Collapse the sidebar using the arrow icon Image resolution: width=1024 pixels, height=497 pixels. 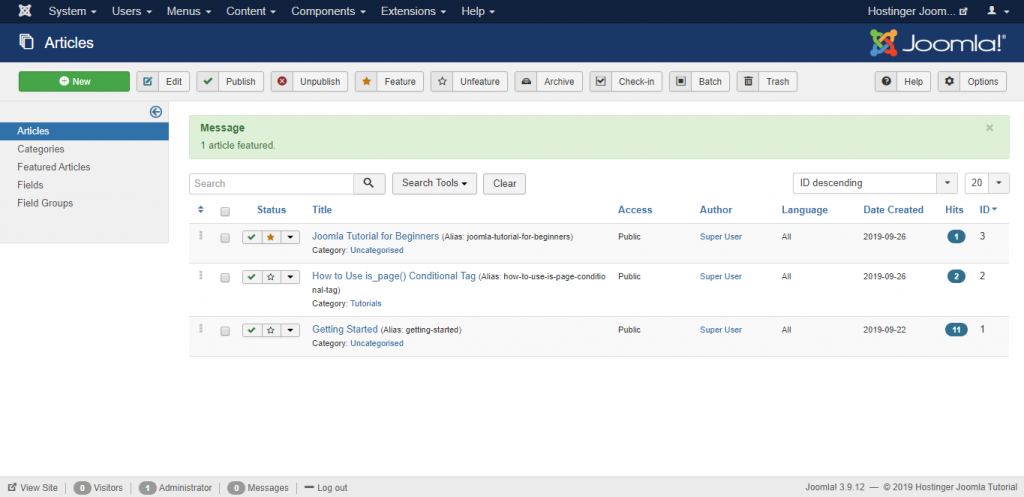(156, 112)
